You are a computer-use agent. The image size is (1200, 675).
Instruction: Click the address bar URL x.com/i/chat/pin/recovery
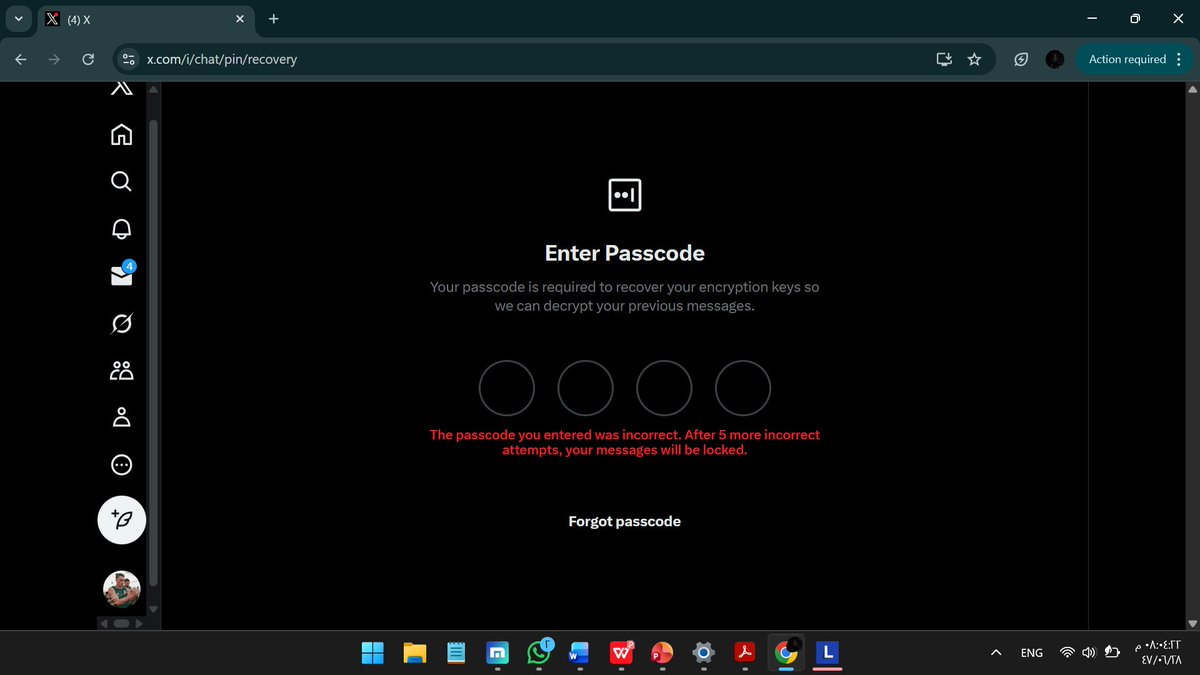click(222, 59)
